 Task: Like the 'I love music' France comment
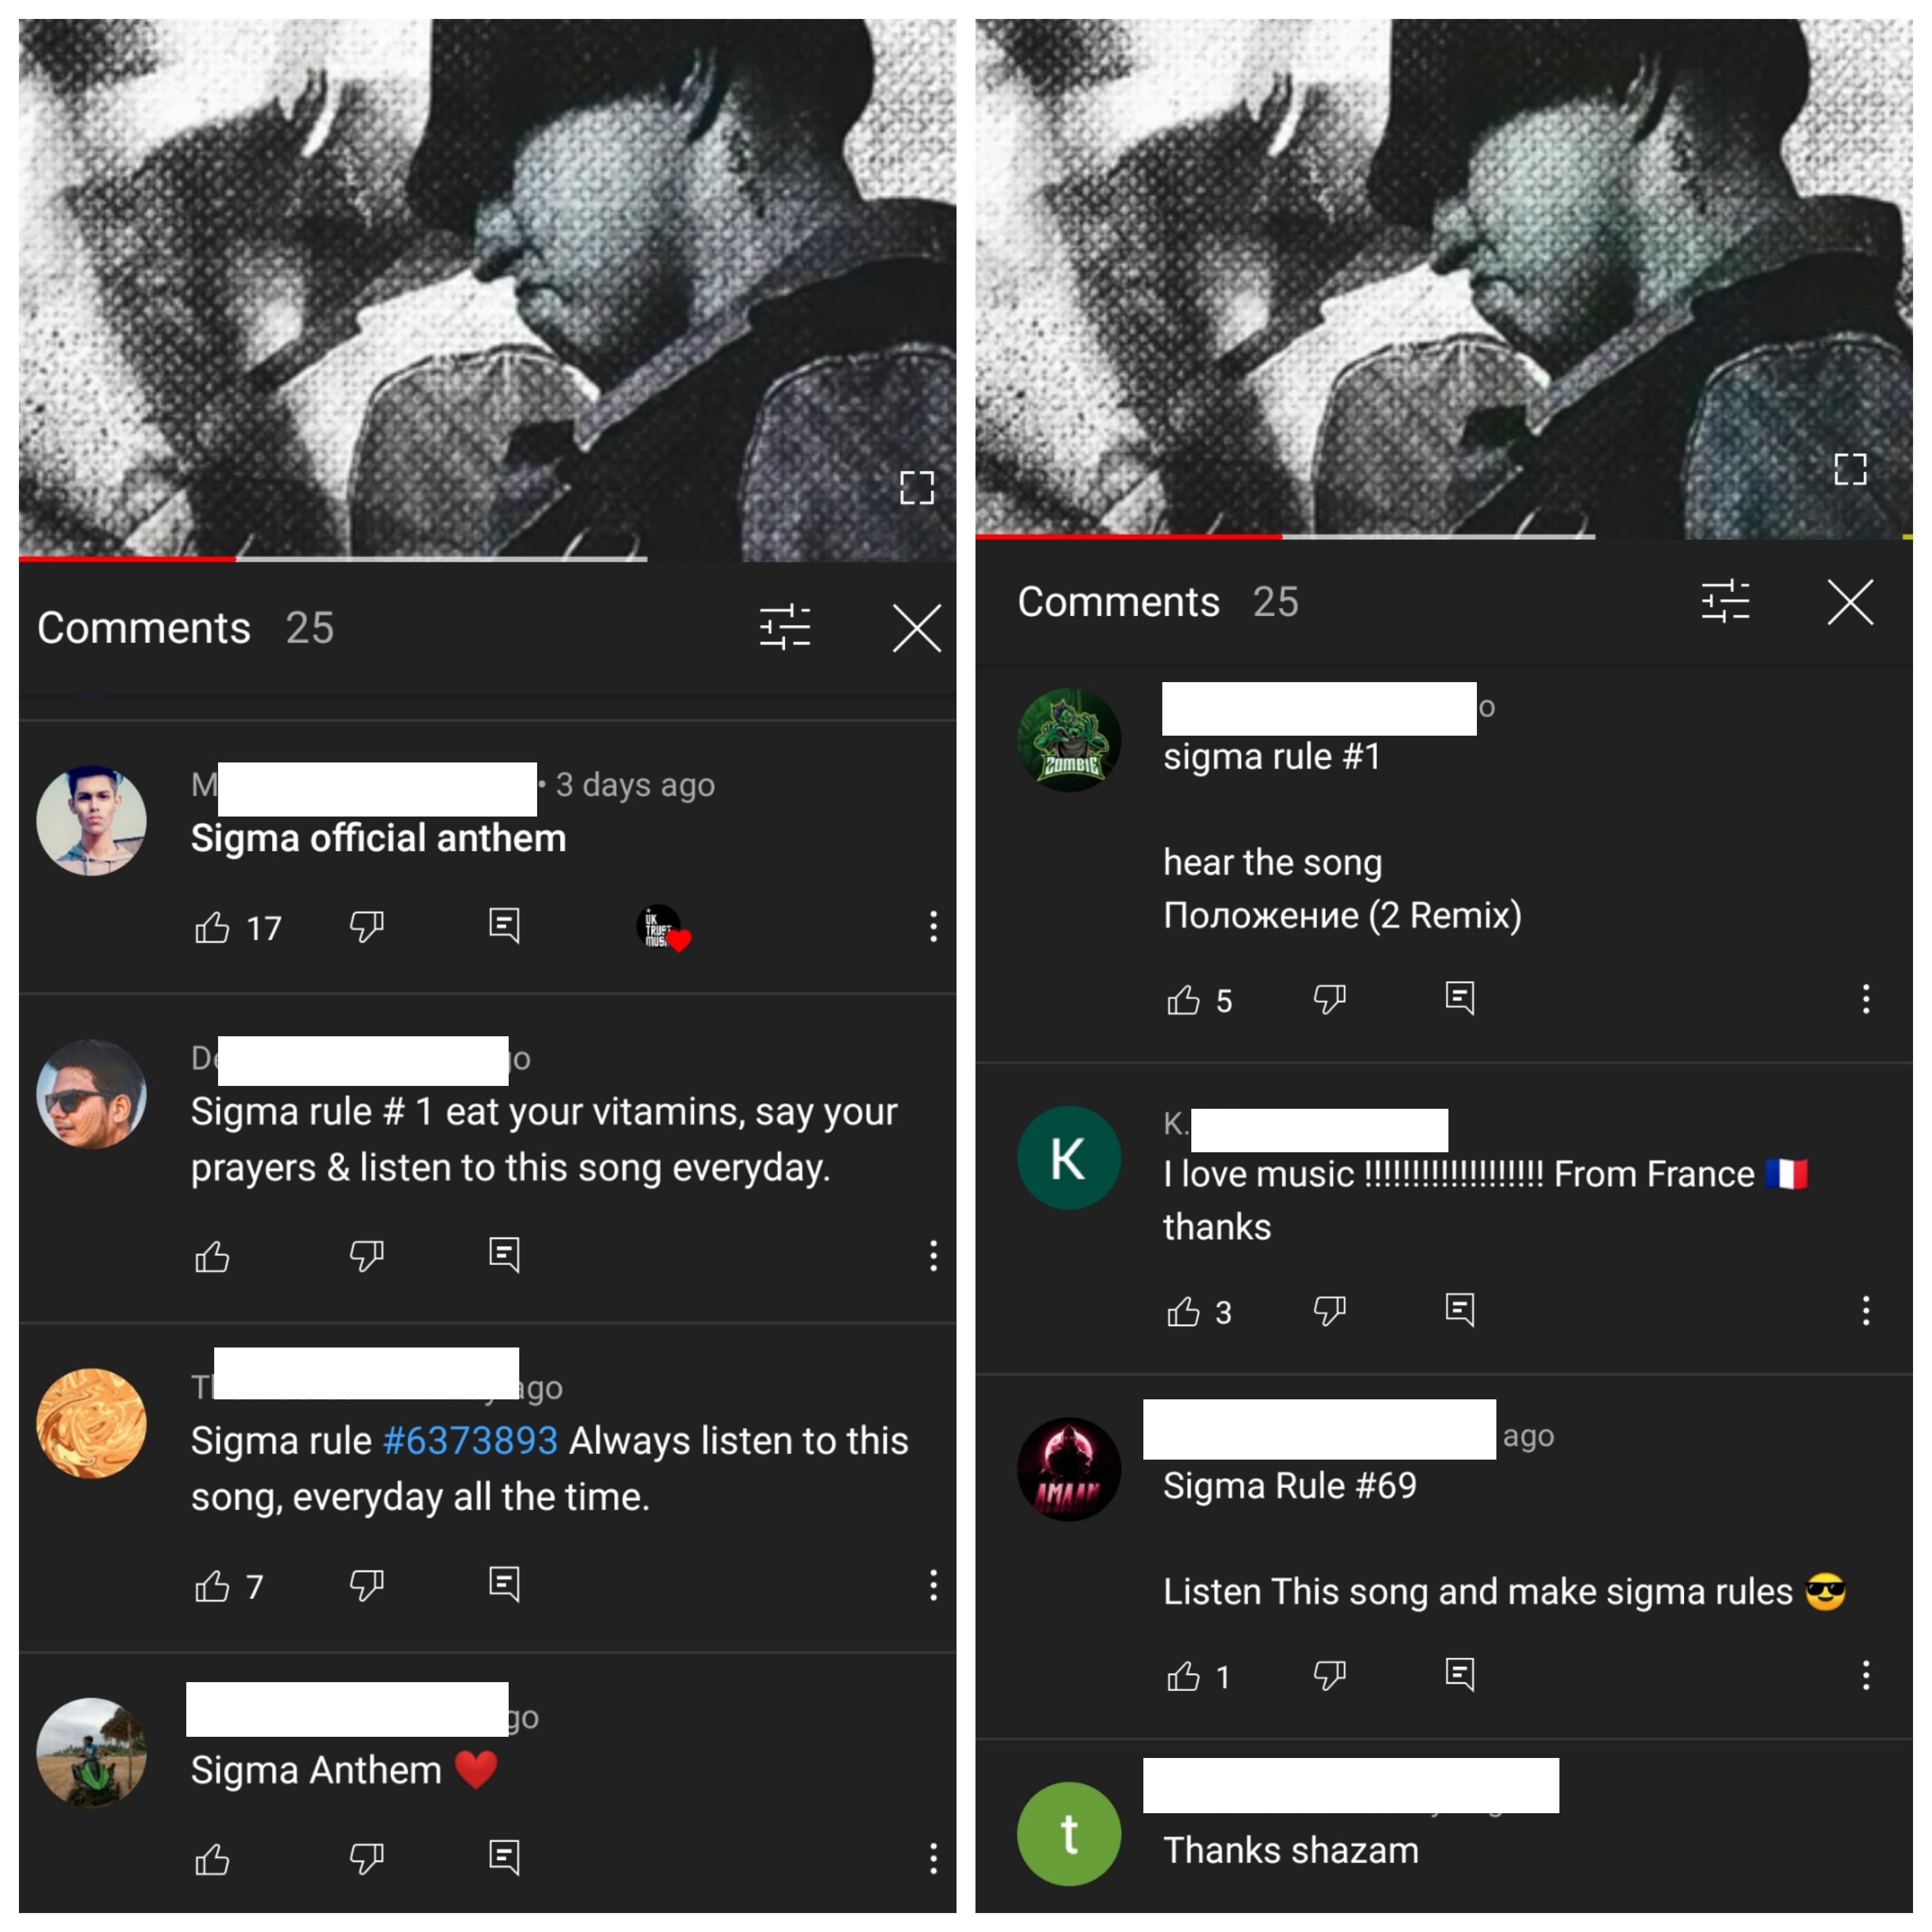1183,1311
